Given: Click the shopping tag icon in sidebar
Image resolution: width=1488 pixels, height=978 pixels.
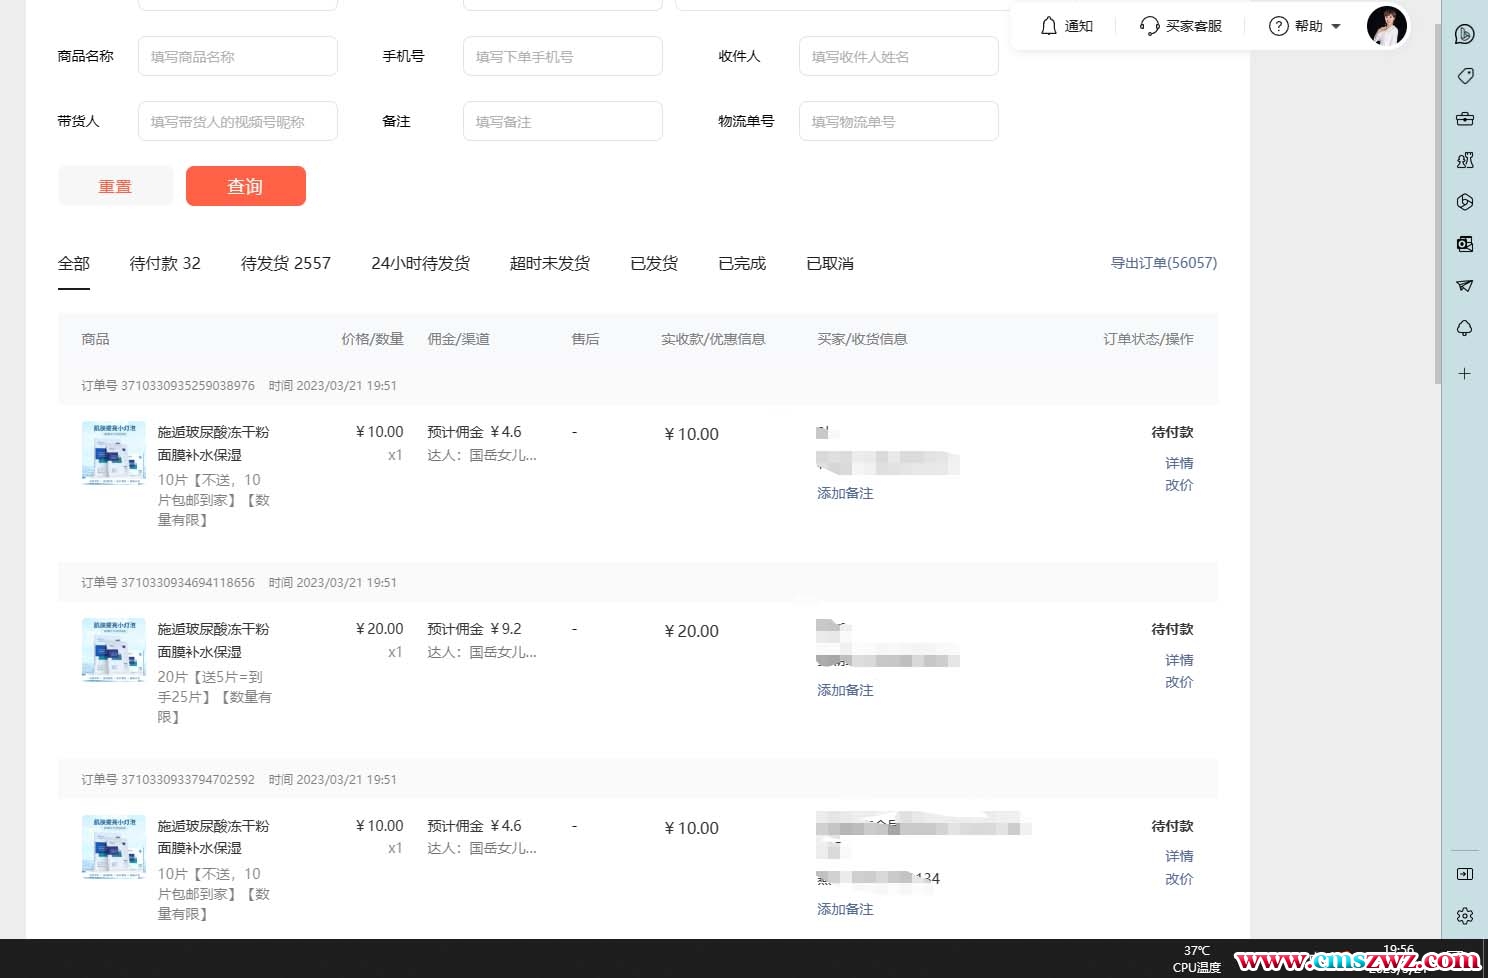Looking at the screenshot, I should pyautogui.click(x=1465, y=76).
